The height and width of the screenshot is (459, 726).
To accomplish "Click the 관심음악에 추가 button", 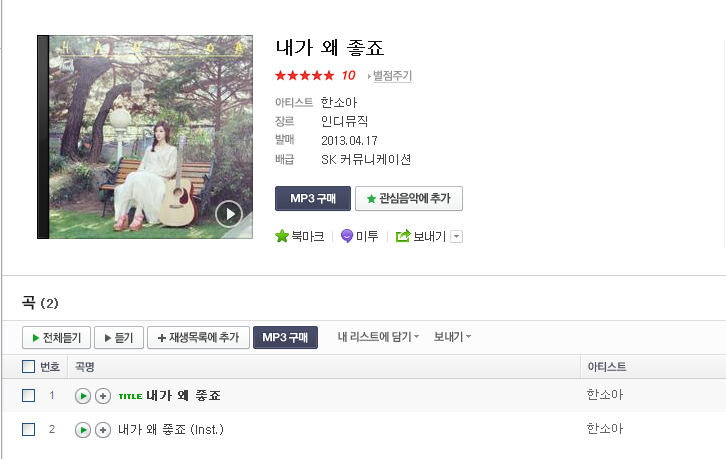I will coord(409,199).
